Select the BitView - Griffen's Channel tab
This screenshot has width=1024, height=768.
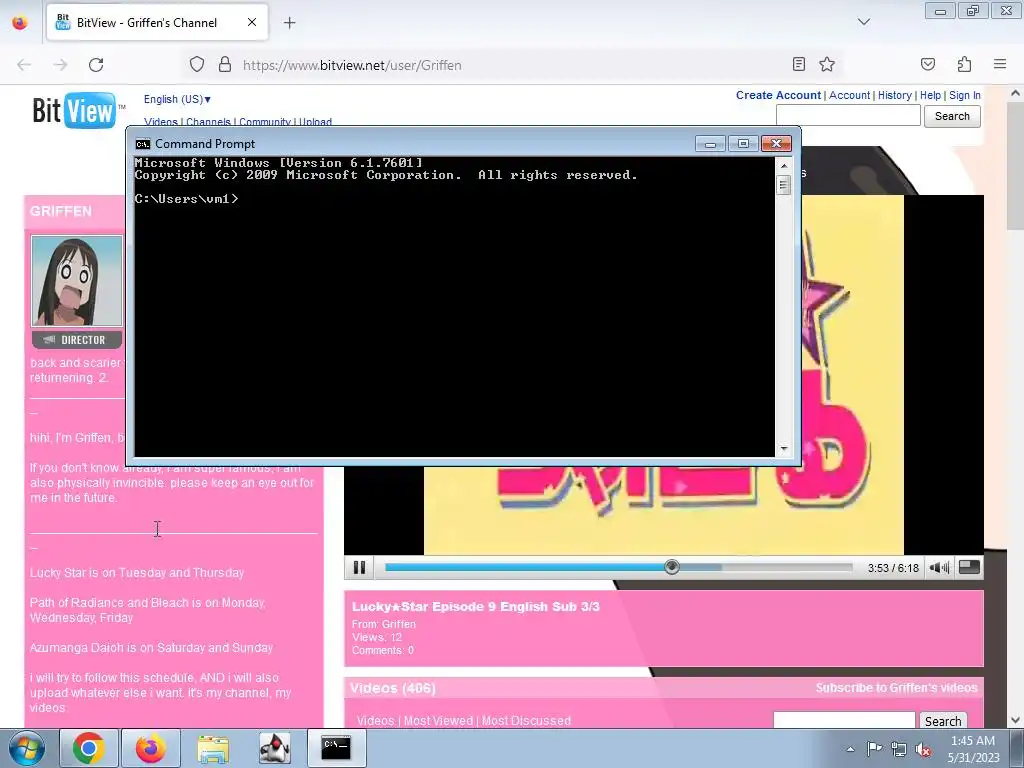[157, 22]
